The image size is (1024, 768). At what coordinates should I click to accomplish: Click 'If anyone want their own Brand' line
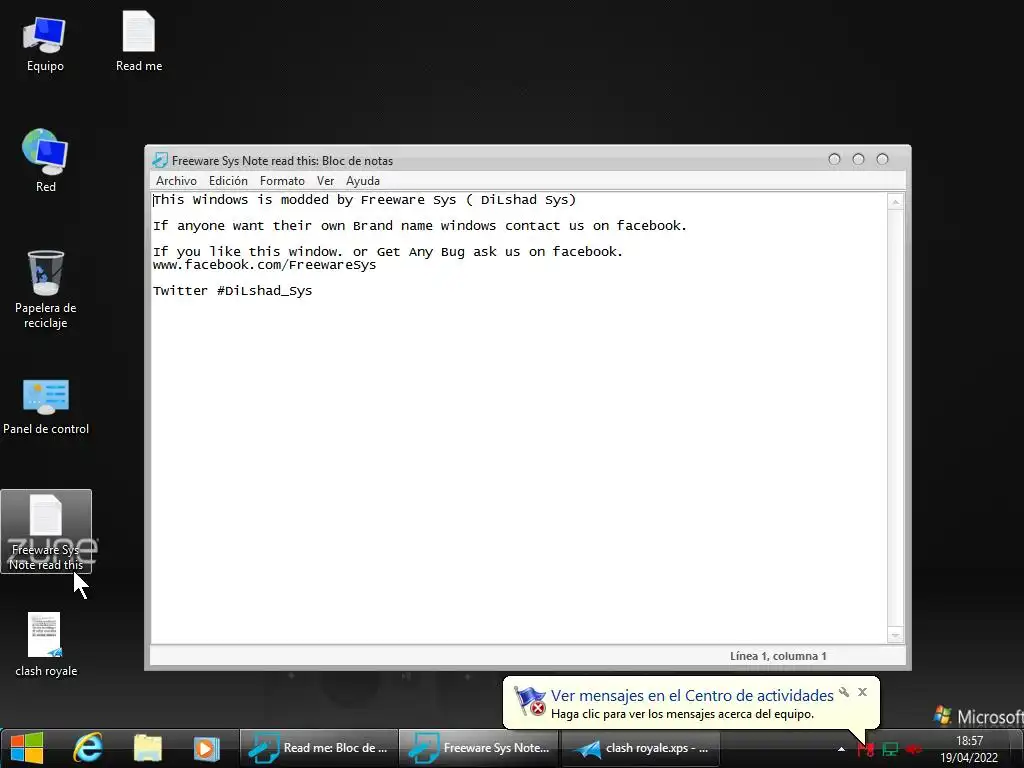[x=420, y=226]
